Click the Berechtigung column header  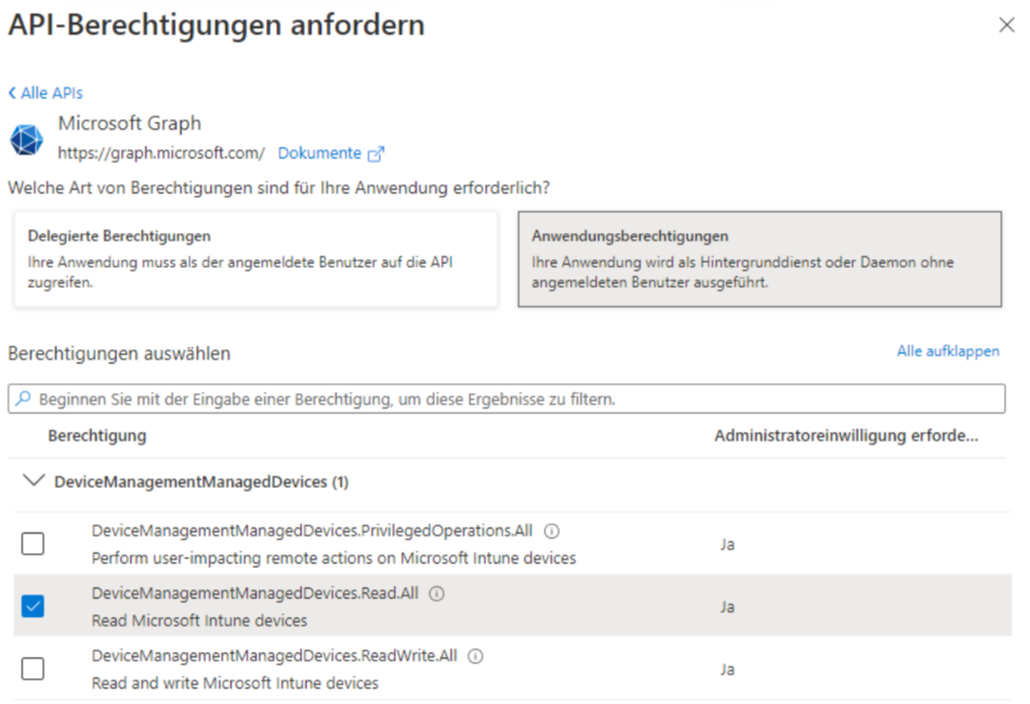97,435
